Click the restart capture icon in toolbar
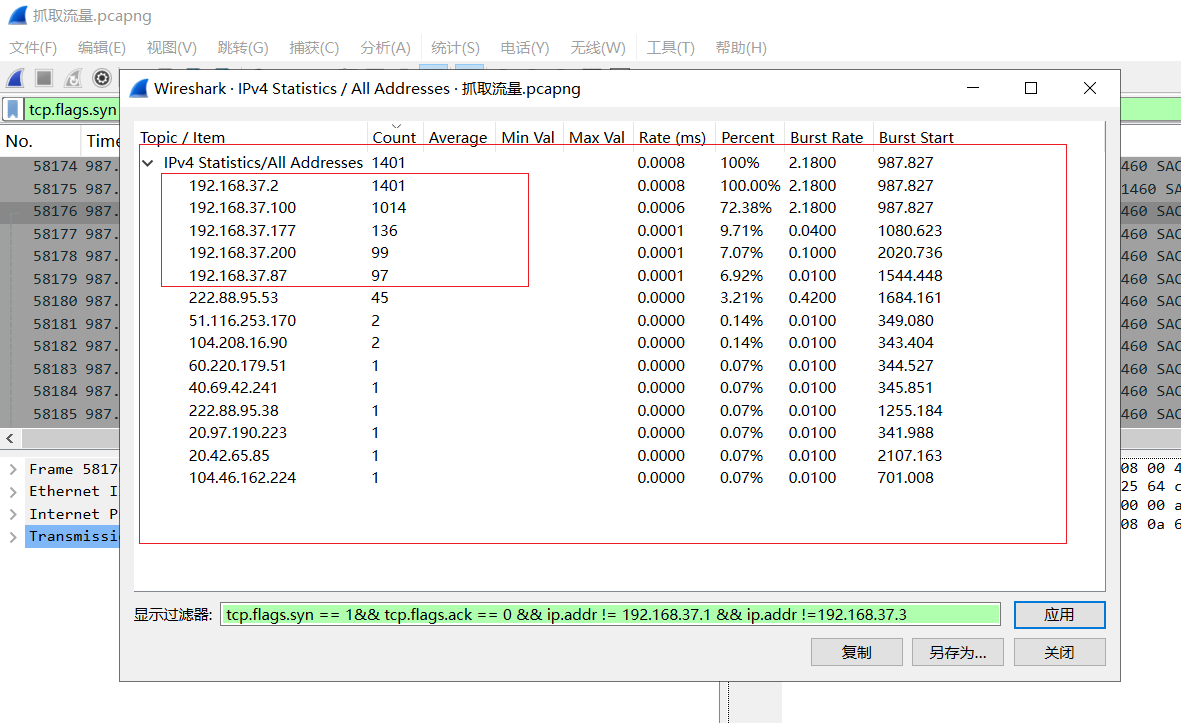The width and height of the screenshot is (1181, 723). [73, 78]
